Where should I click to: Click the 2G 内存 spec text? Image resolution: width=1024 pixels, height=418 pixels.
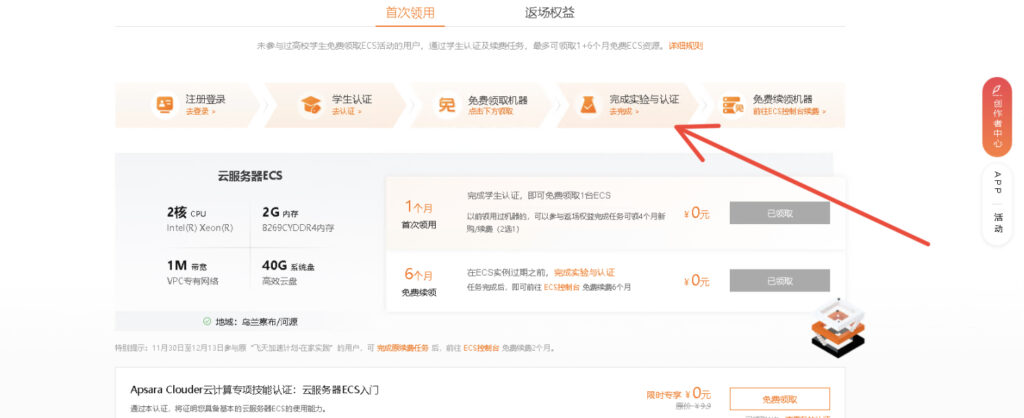[x=281, y=213]
